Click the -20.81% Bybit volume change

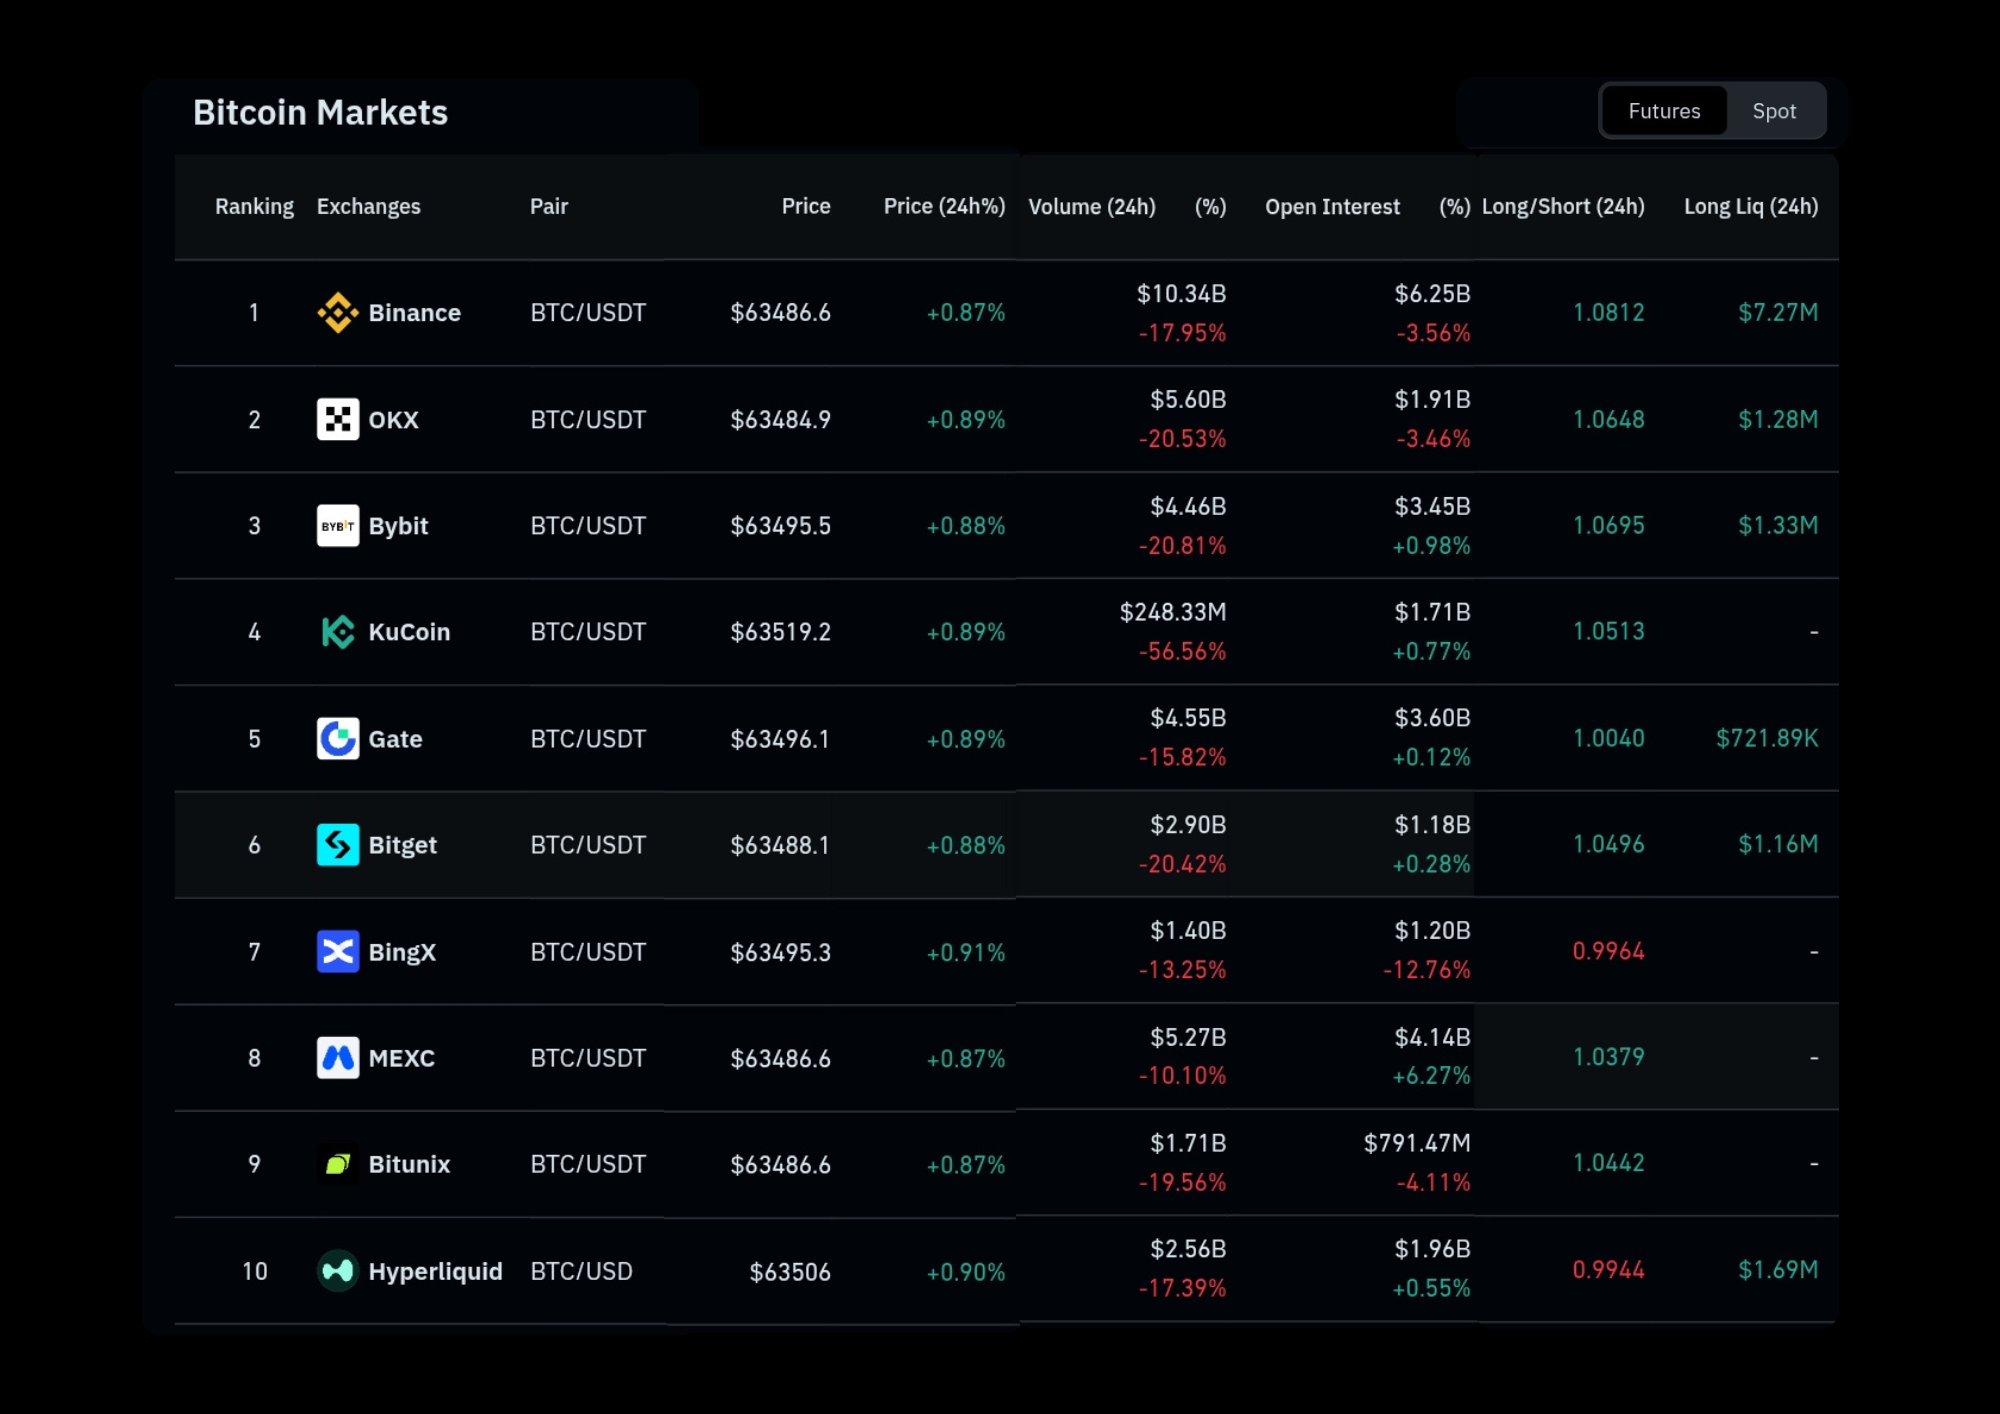pyautogui.click(x=1182, y=546)
